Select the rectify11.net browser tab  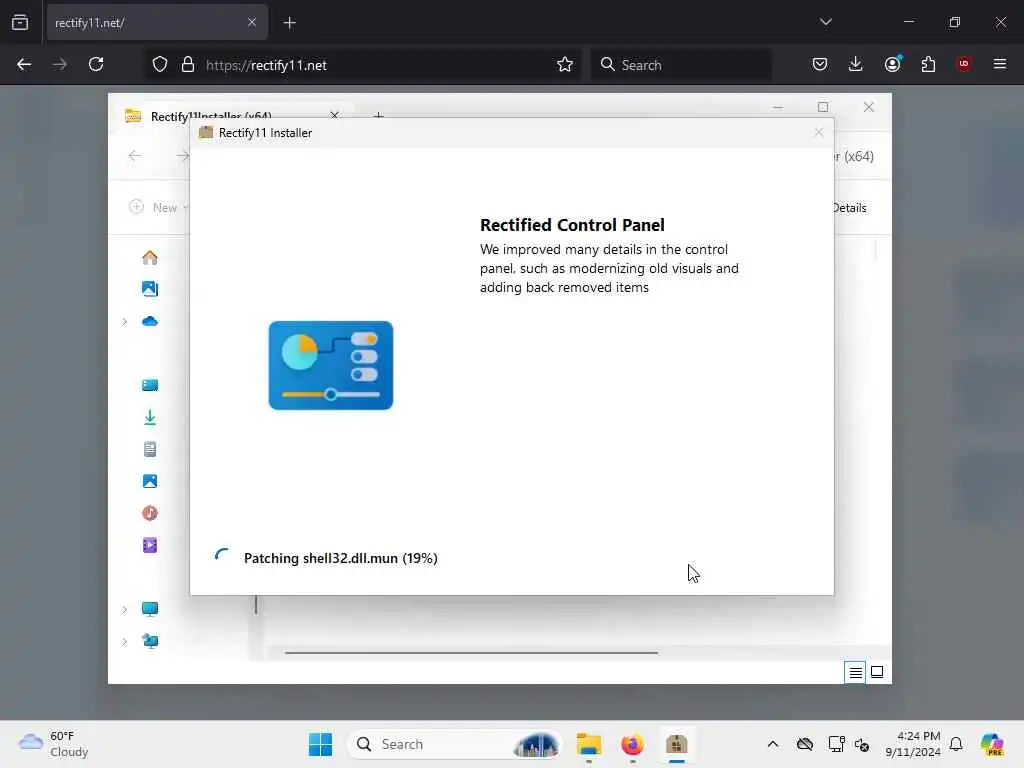click(157, 23)
